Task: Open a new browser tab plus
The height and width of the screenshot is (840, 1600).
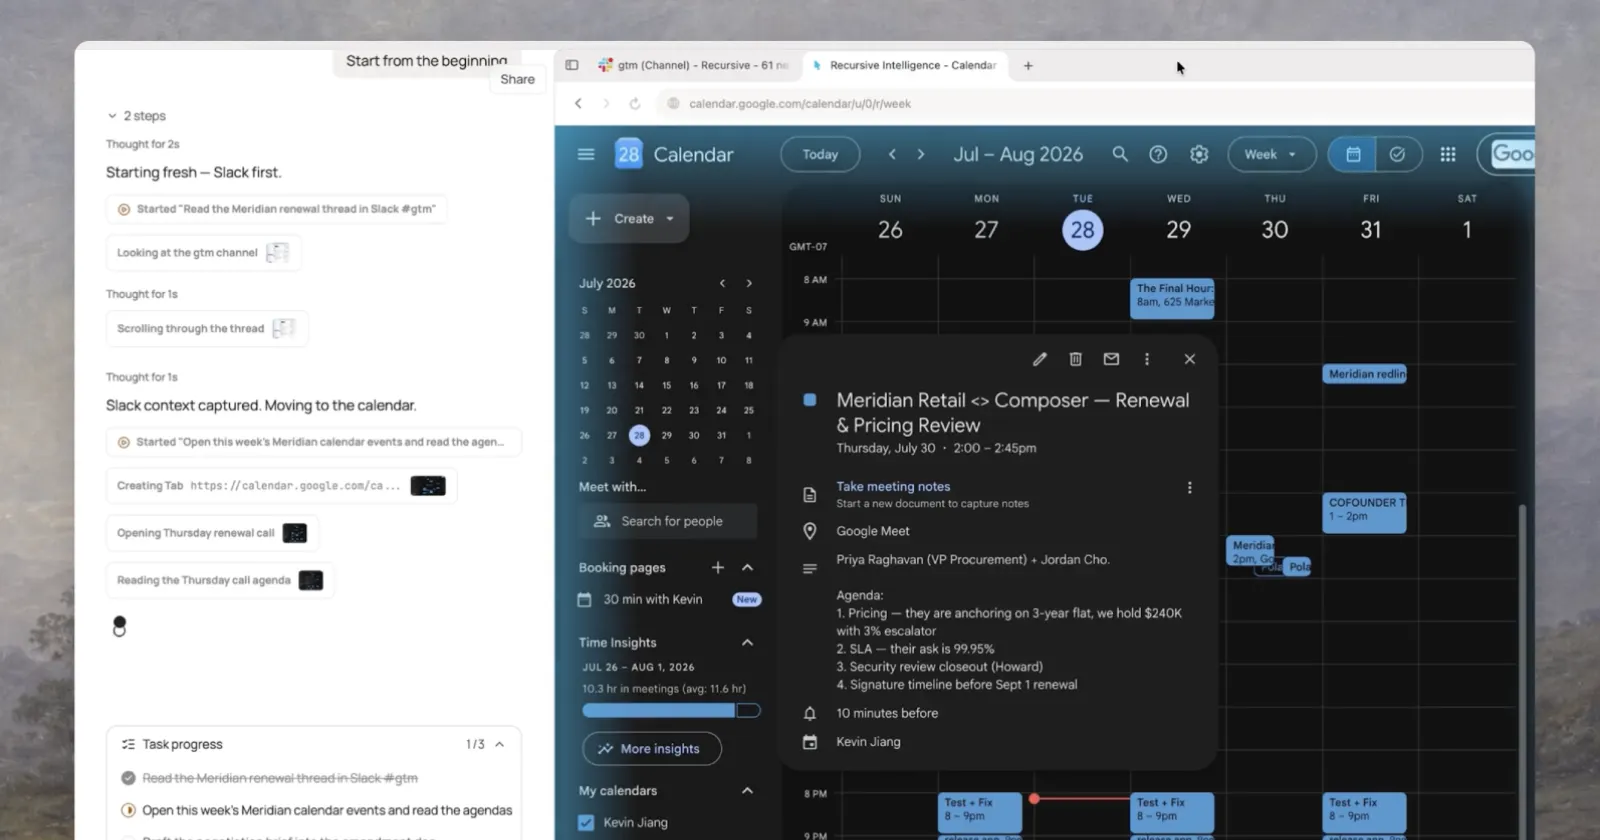Action: point(1028,65)
